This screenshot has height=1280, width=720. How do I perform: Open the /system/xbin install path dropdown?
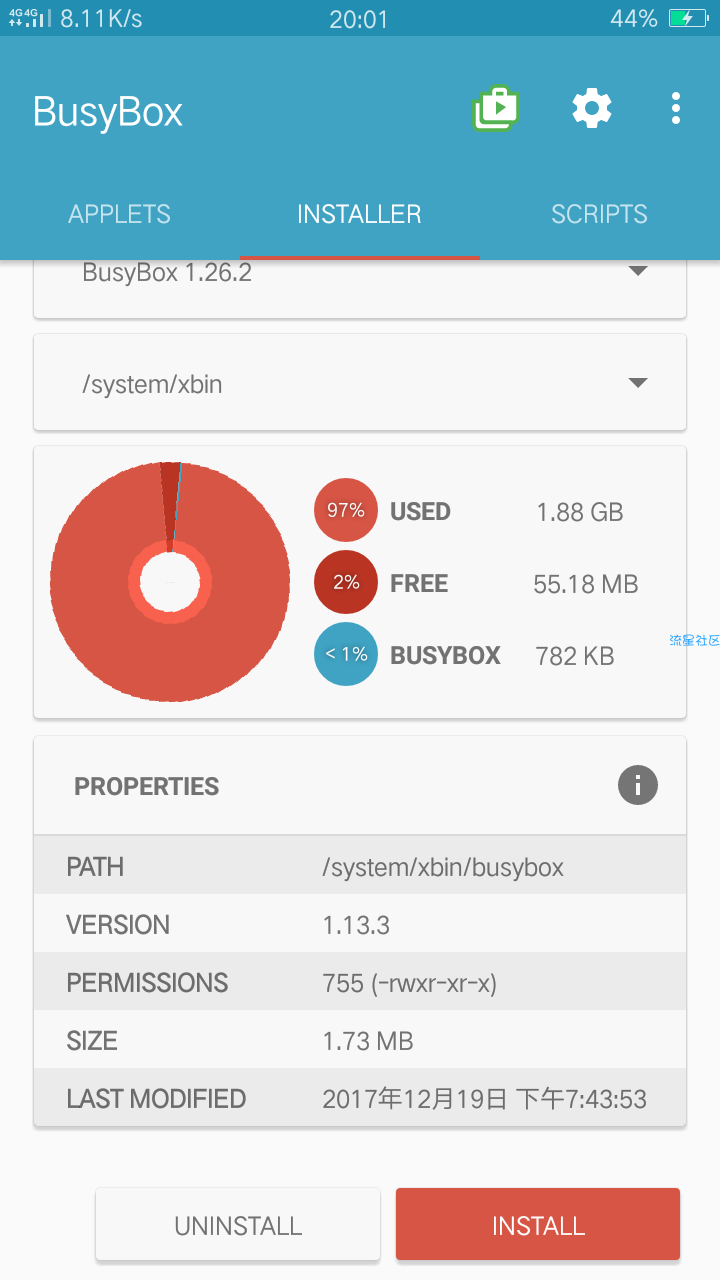point(360,383)
